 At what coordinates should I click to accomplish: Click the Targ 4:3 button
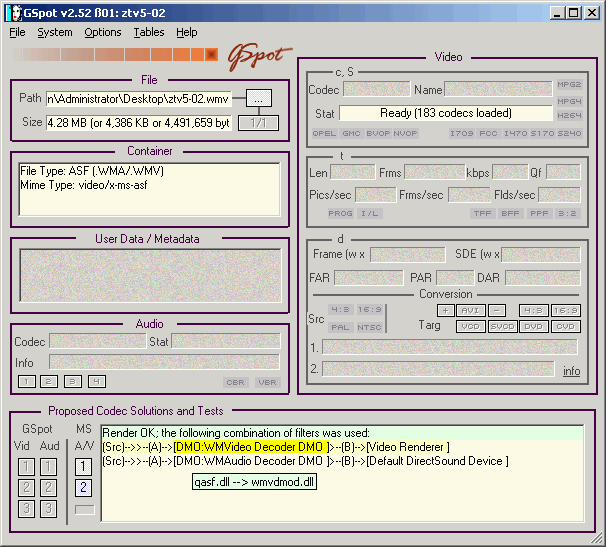tap(534, 310)
